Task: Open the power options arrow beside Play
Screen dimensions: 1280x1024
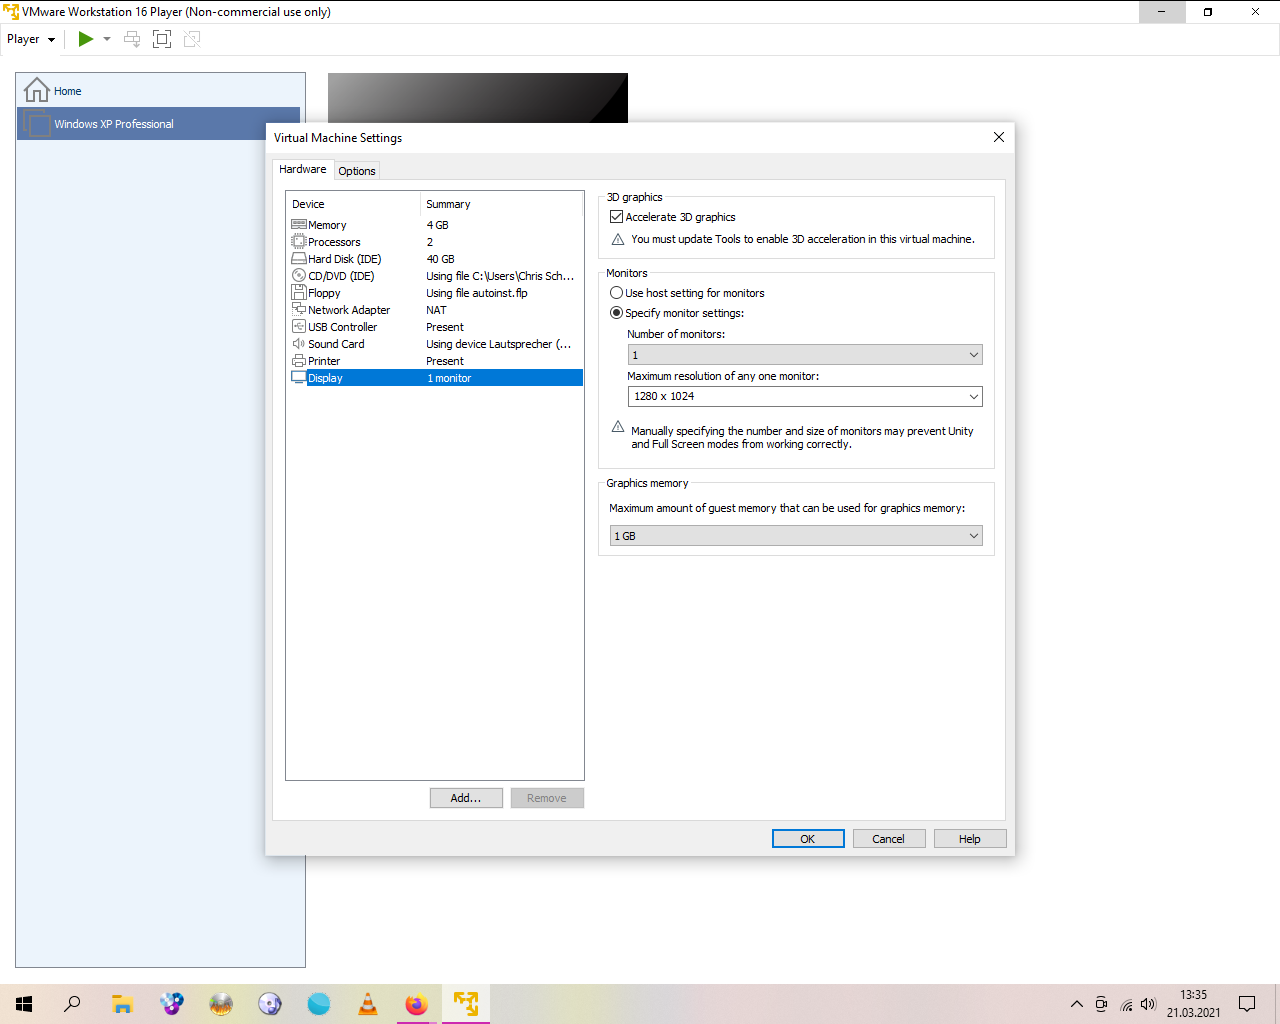Action: coord(107,39)
